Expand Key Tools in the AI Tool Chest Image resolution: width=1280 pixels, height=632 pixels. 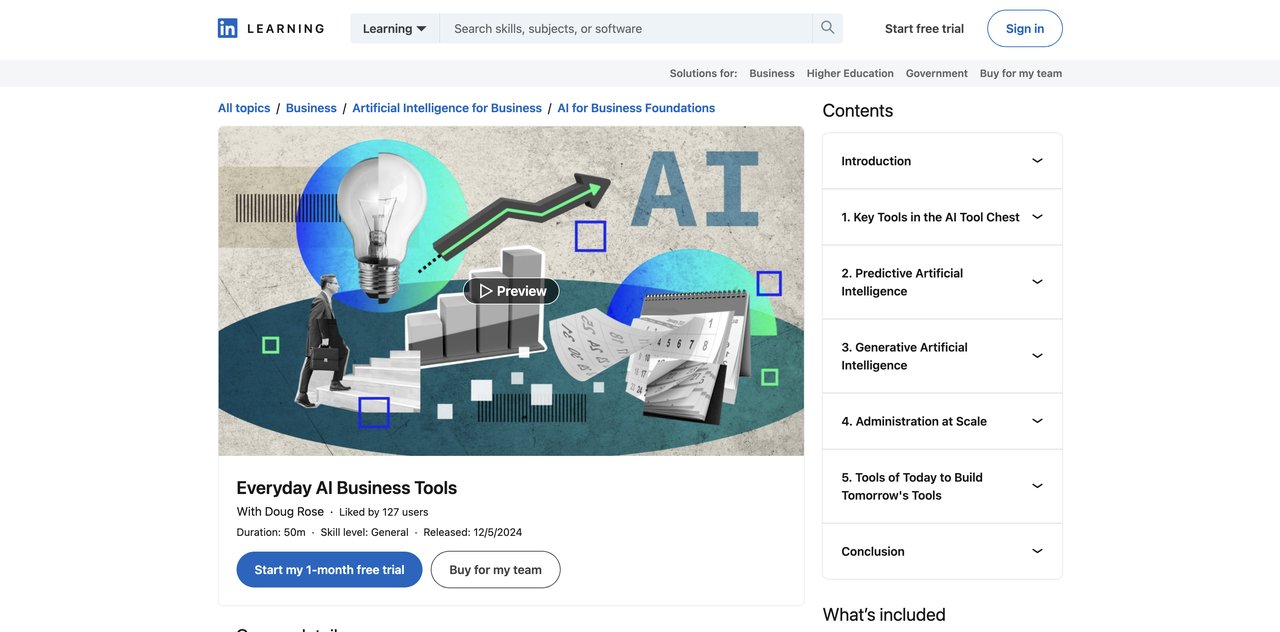(x=942, y=217)
